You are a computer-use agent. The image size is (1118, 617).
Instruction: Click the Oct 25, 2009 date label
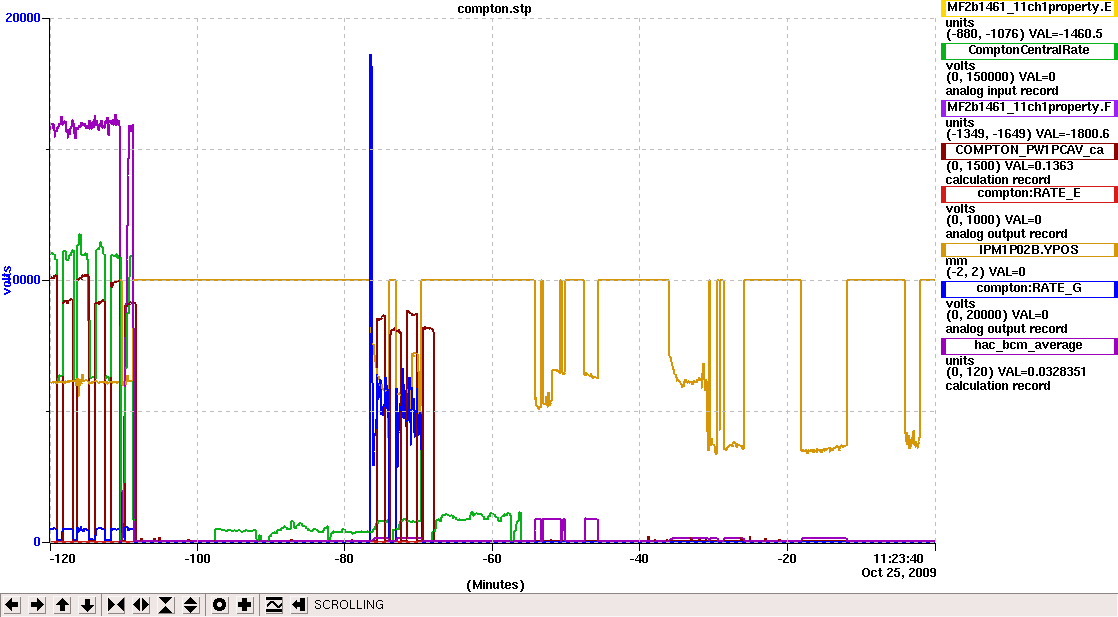(x=898, y=573)
